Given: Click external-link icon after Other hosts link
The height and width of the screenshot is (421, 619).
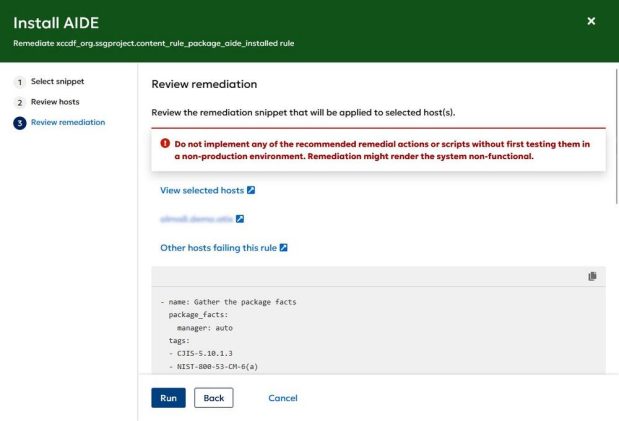Looking at the screenshot, I should click(x=285, y=246).
